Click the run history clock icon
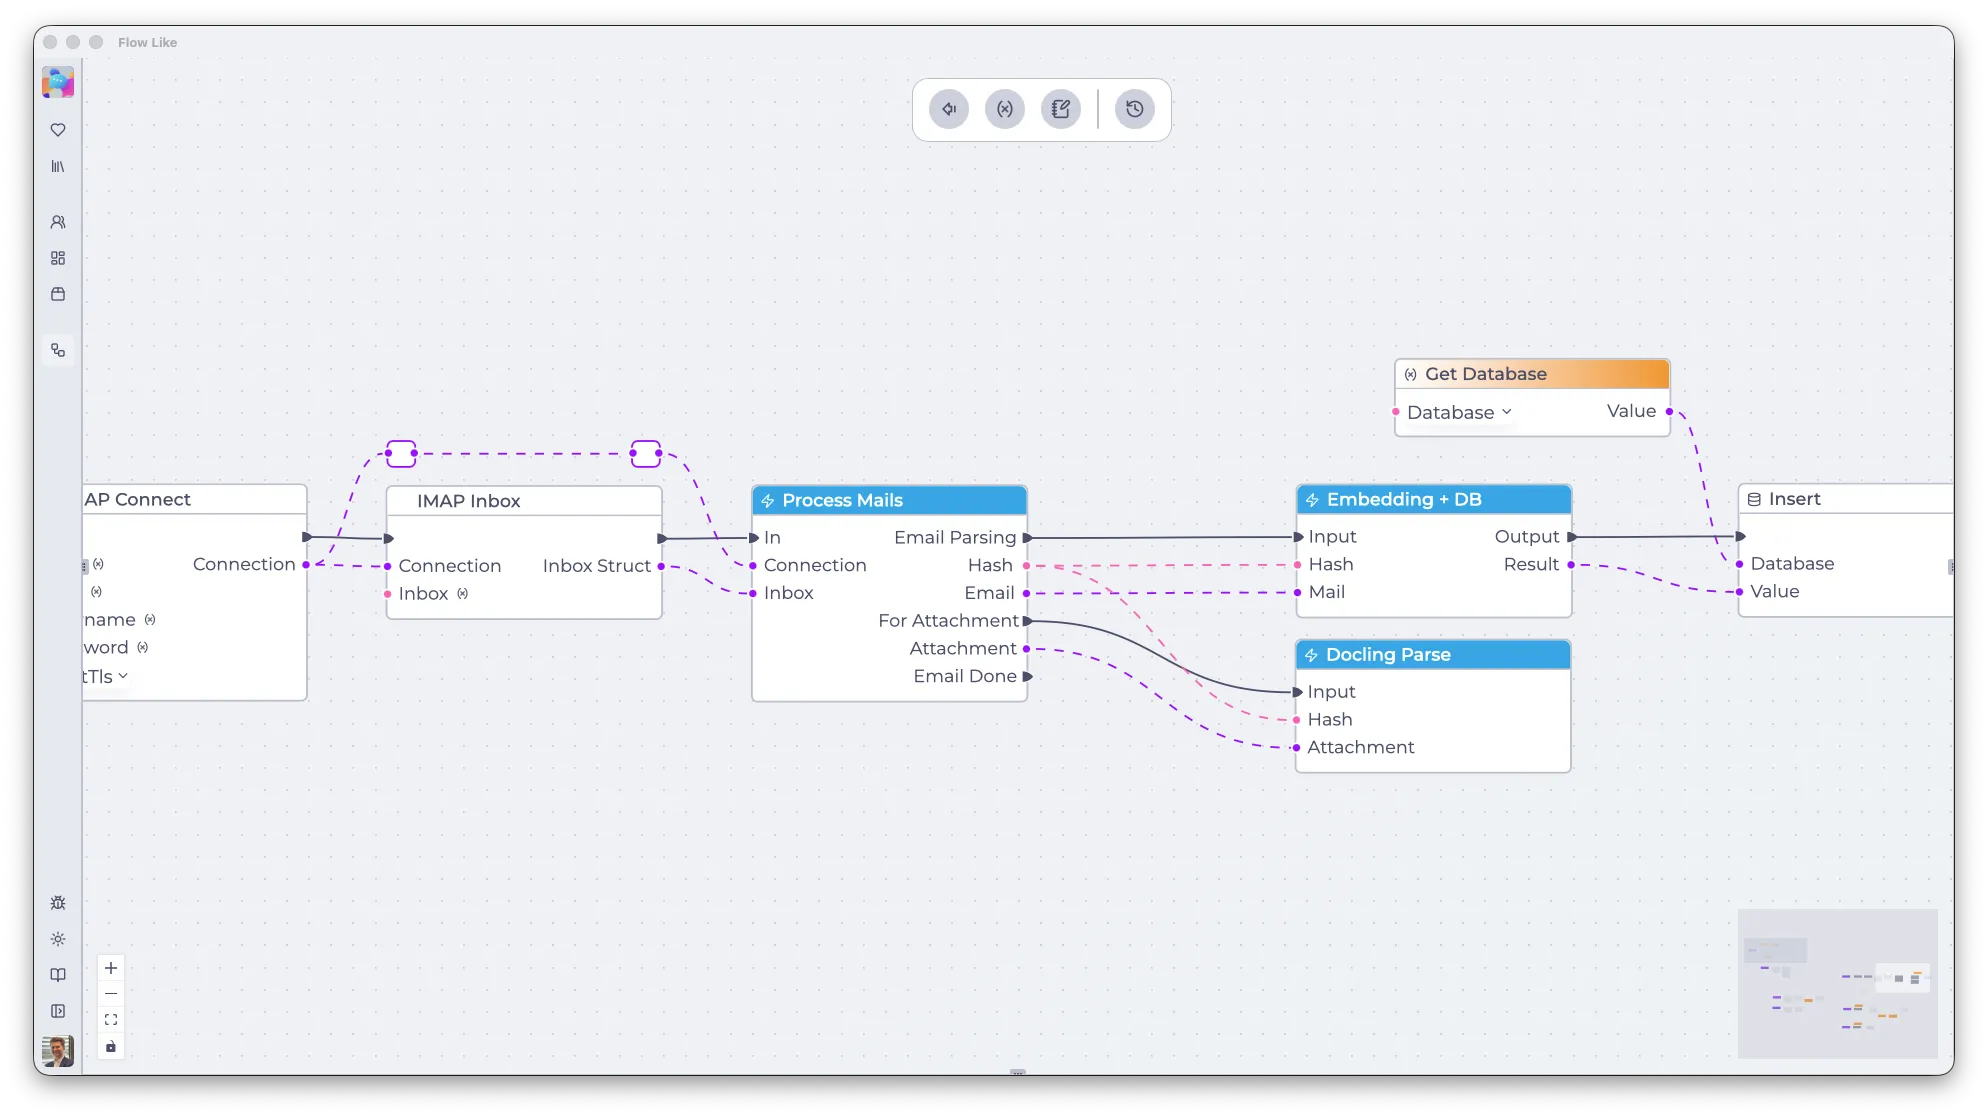This screenshot has height=1117, width=1988. pyautogui.click(x=1134, y=109)
